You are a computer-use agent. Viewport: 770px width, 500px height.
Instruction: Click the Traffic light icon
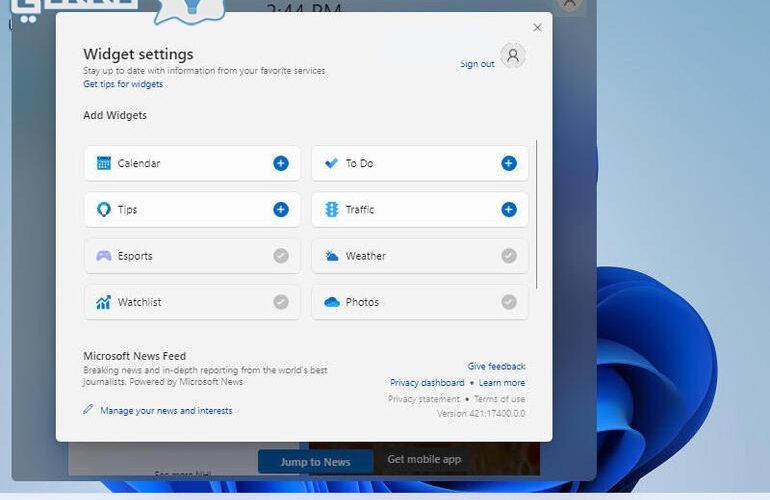click(332, 210)
